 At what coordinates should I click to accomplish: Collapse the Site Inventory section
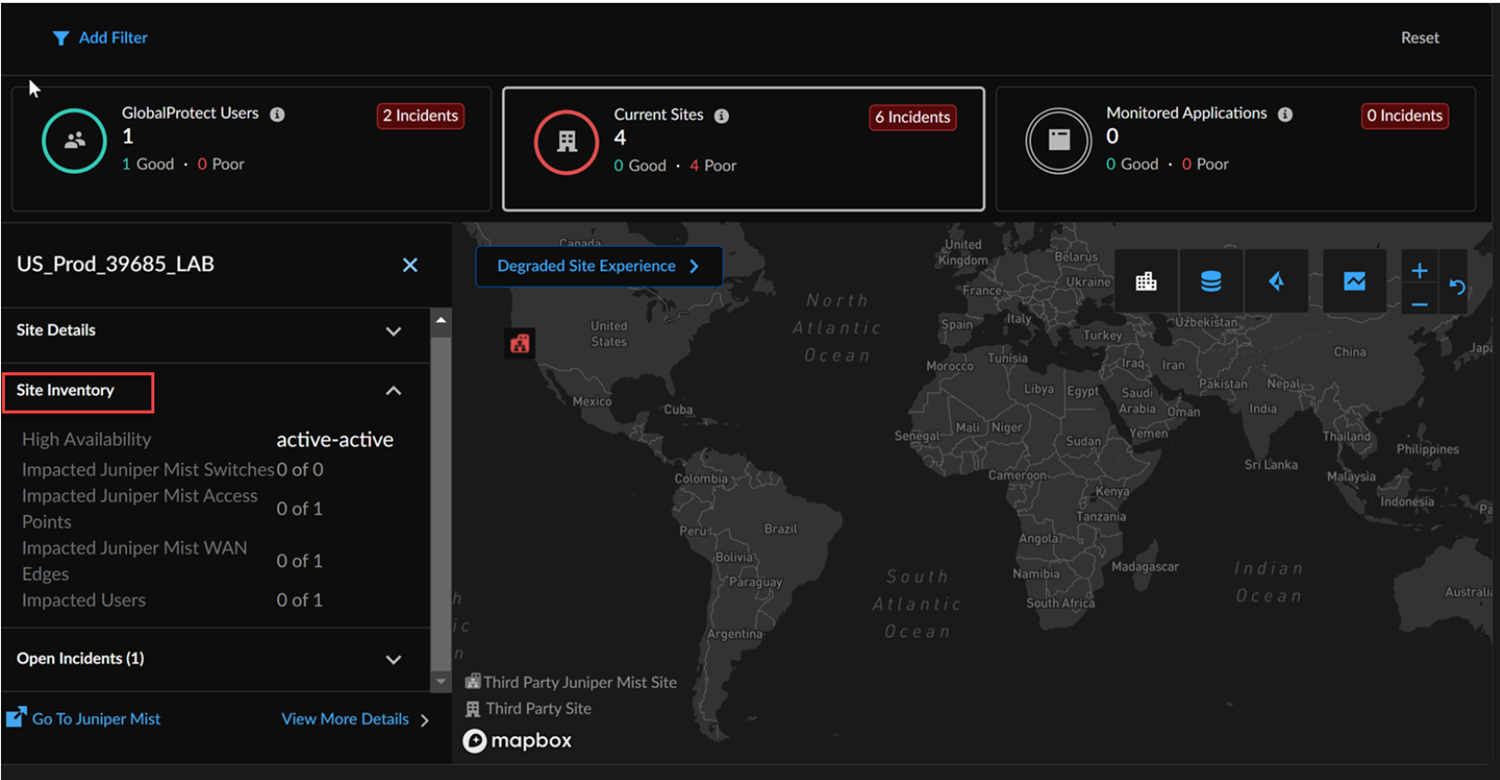point(394,391)
